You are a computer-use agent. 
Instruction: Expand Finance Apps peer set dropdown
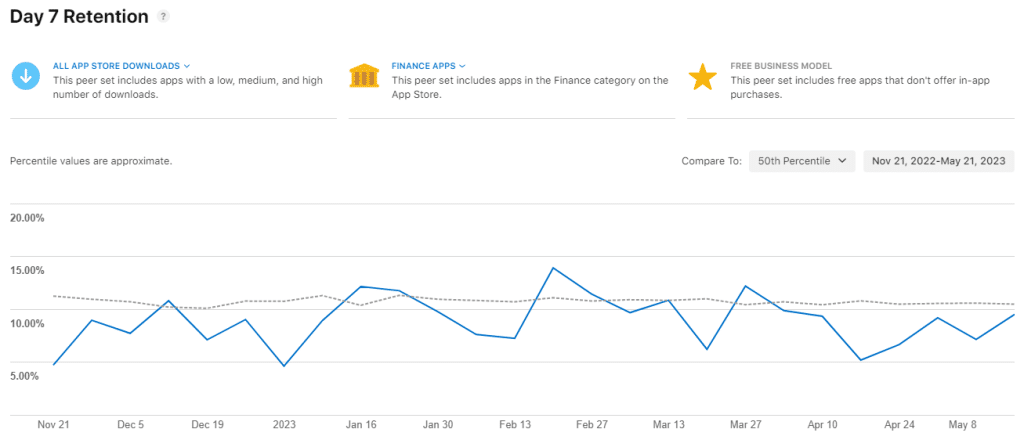point(429,66)
